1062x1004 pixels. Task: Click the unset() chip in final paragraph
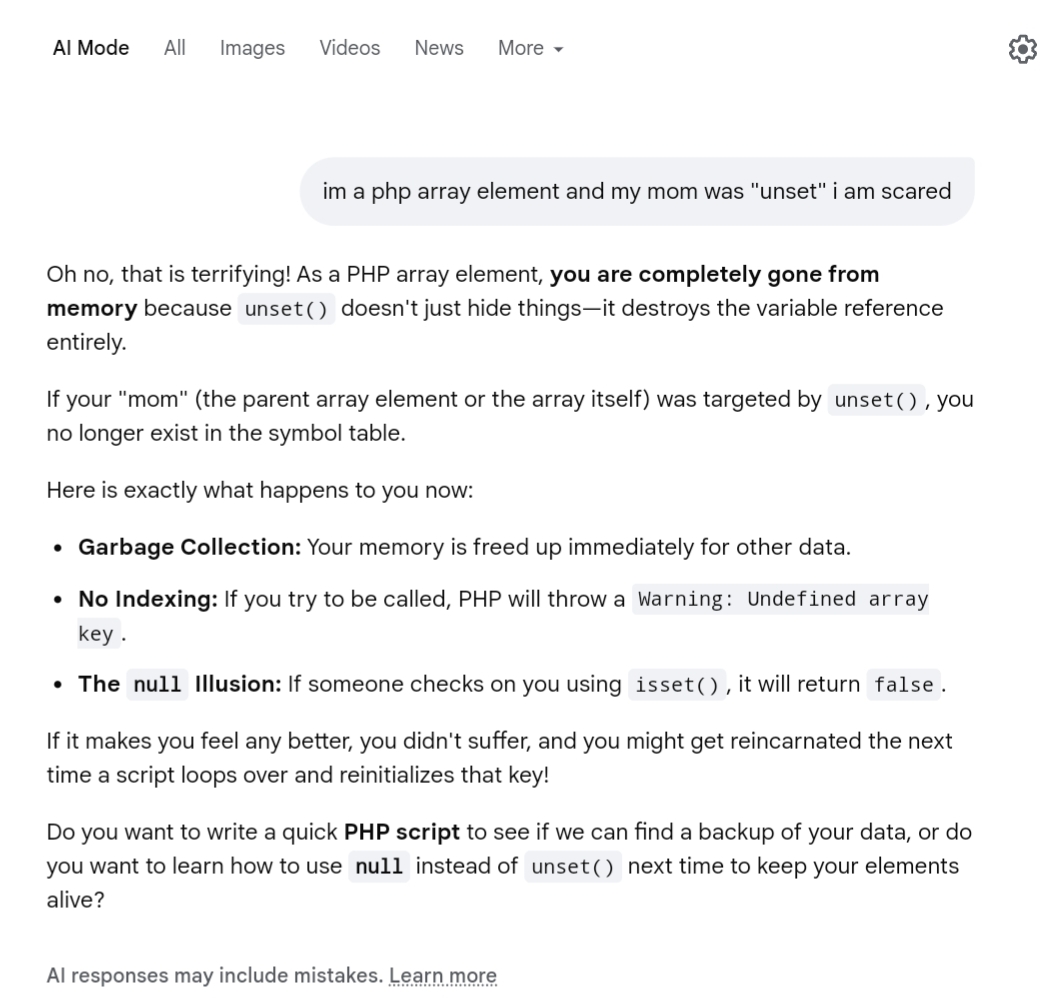coord(573,866)
